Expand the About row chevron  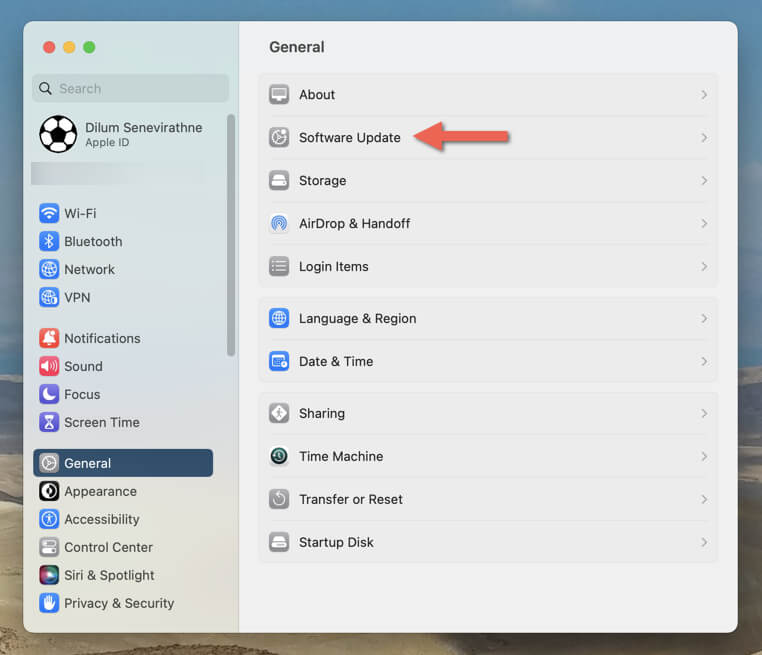coord(704,95)
